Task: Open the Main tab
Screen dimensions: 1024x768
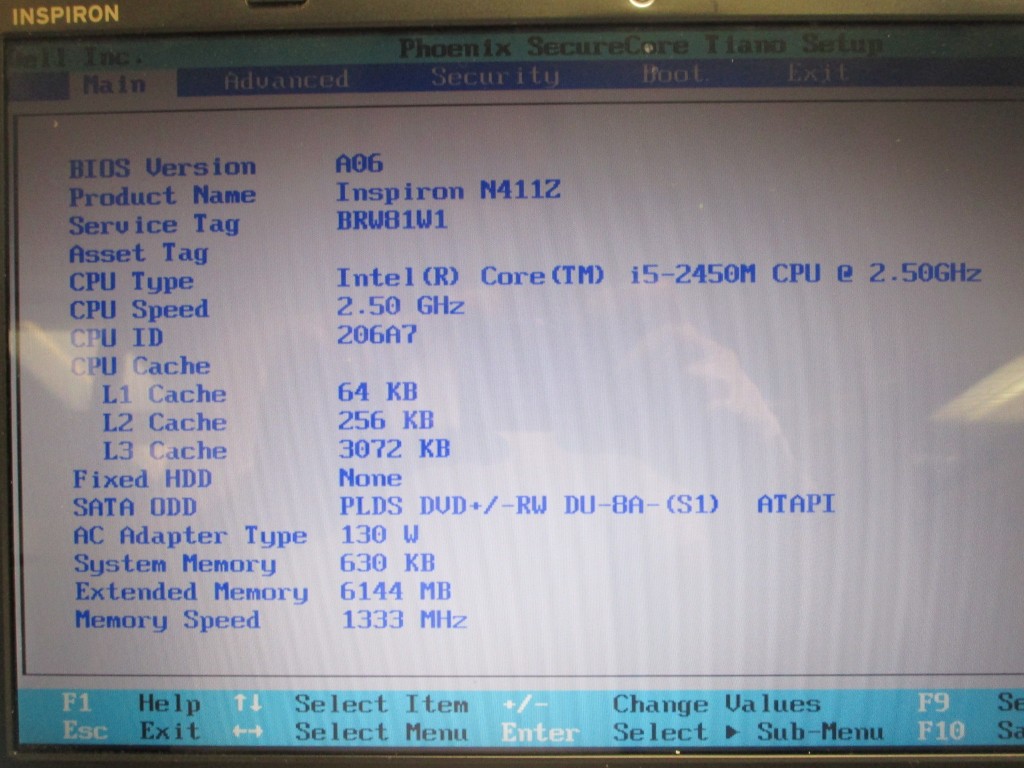Action: (x=114, y=84)
